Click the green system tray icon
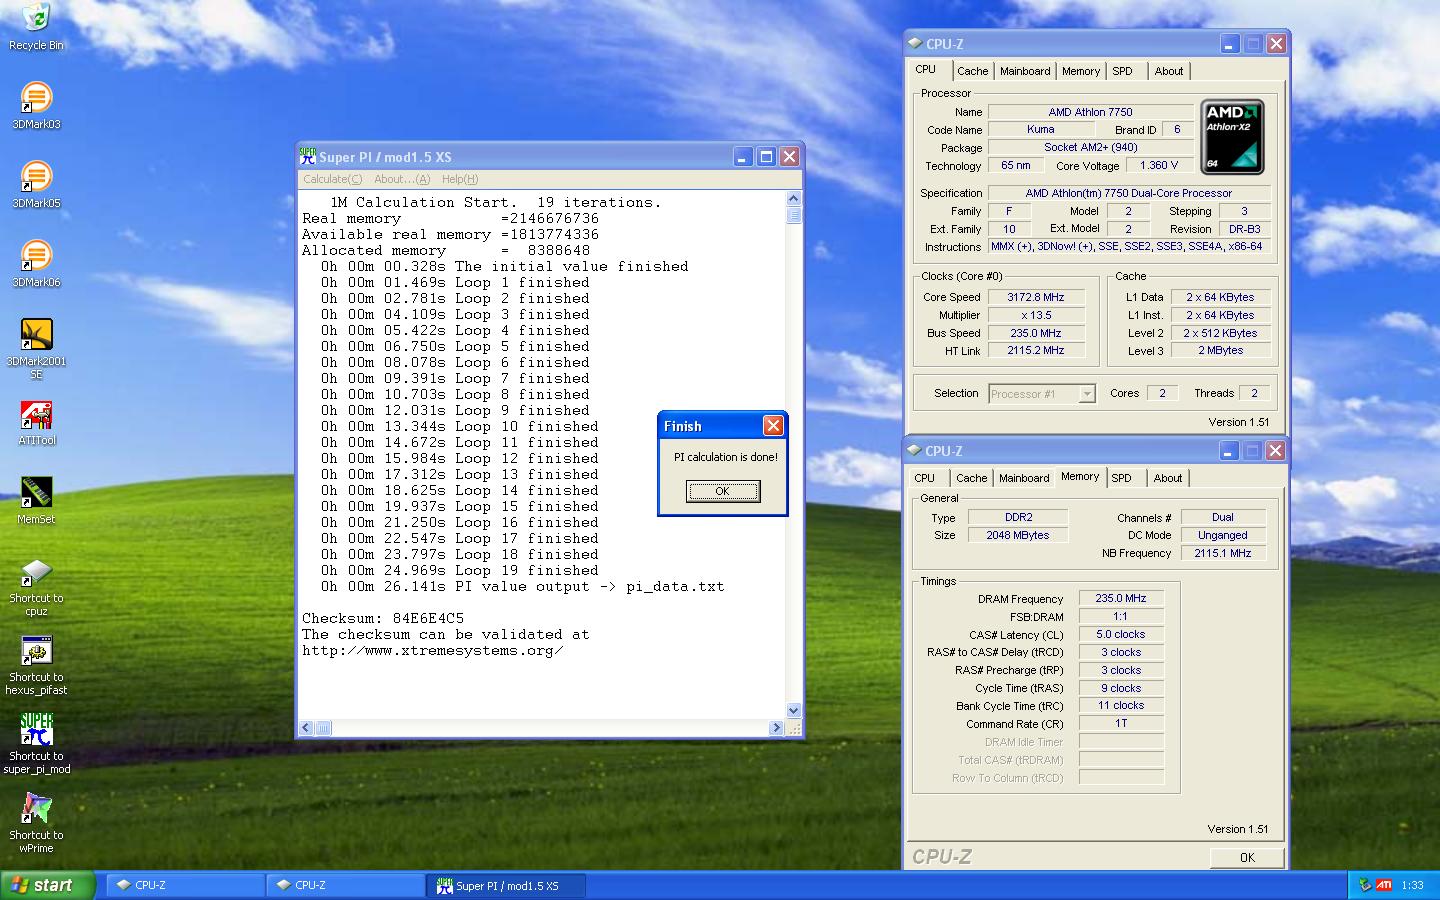This screenshot has width=1440, height=900. [1365, 885]
